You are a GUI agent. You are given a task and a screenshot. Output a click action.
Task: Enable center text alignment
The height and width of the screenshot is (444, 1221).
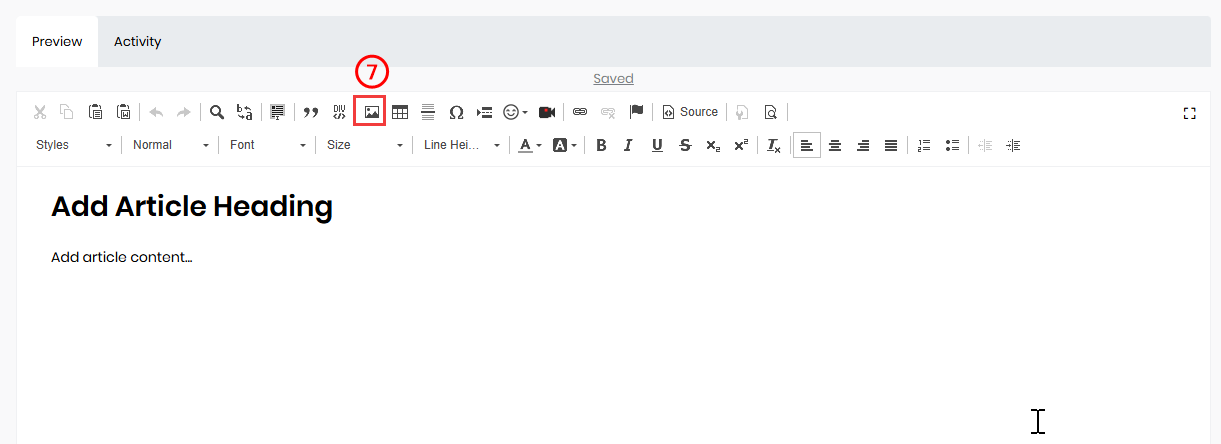(x=835, y=145)
